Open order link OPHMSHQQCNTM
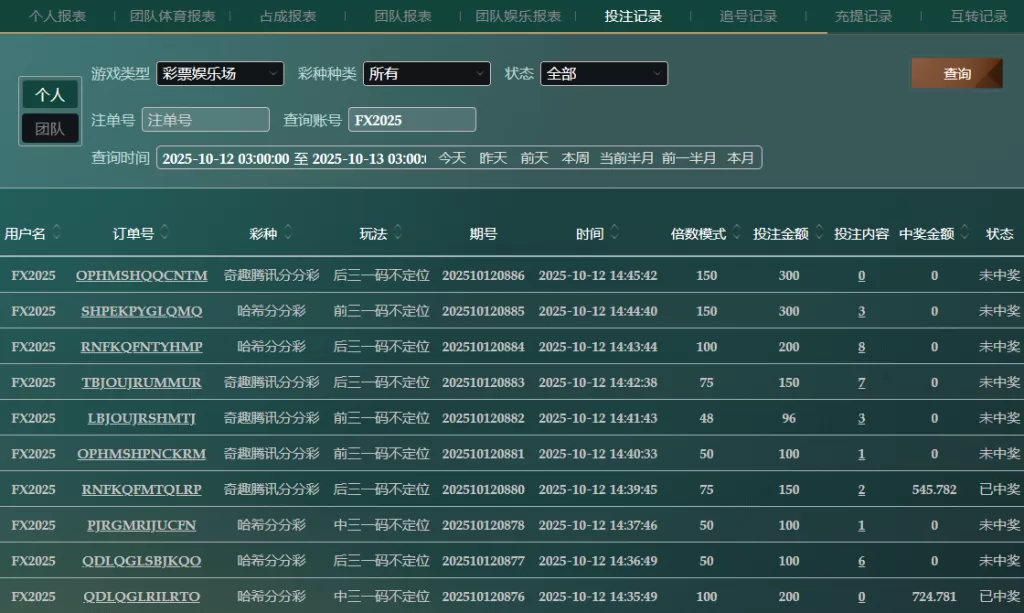The height and width of the screenshot is (613, 1024). point(142,276)
